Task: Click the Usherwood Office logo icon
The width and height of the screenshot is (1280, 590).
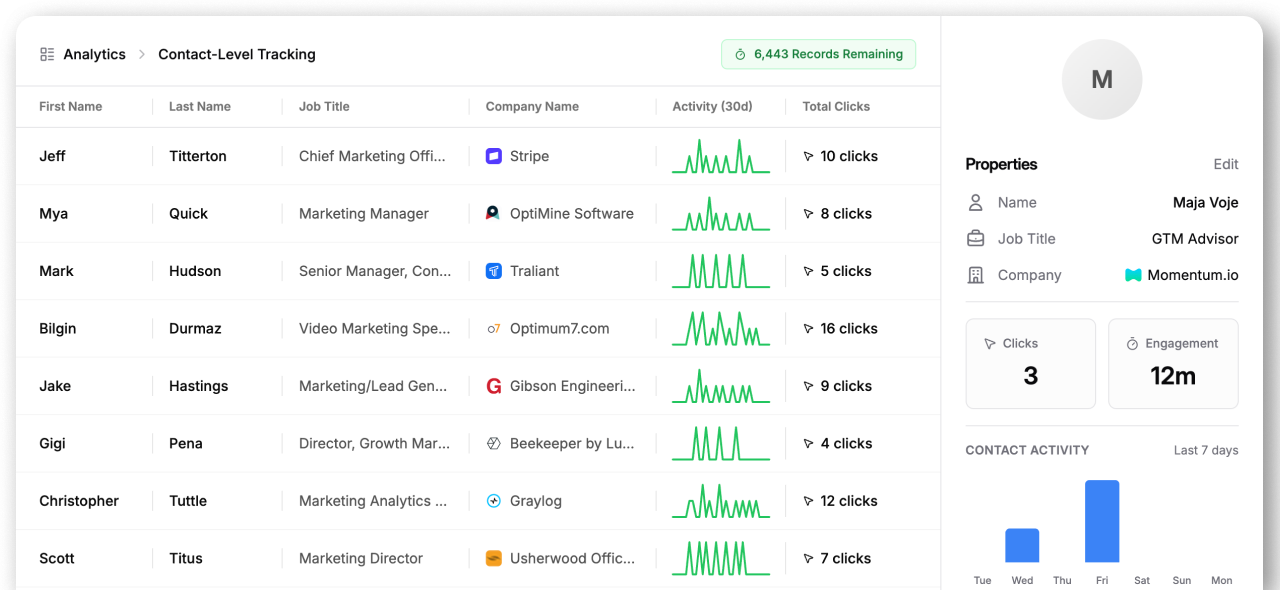Action: (493, 558)
